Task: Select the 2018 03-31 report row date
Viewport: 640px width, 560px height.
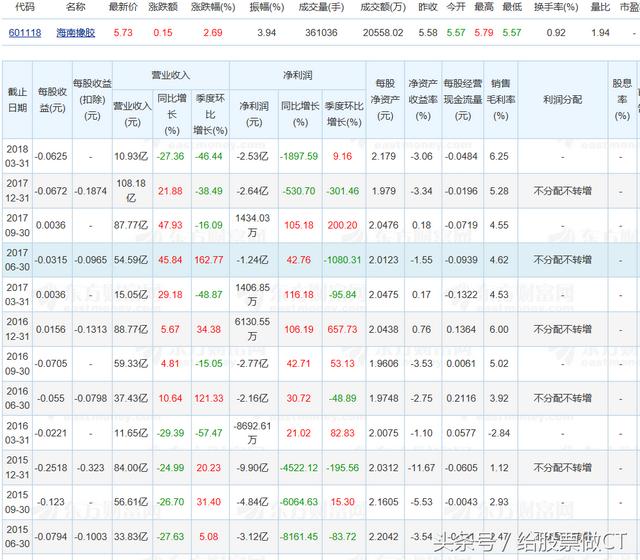Action: coord(17,156)
